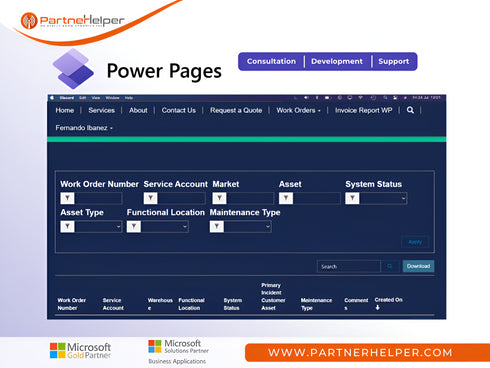
Task: Click the Power Pages logo icon
Action: (x=73, y=69)
